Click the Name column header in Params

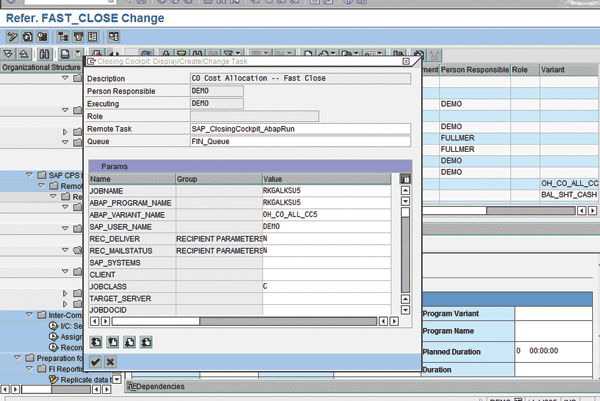coord(131,179)
